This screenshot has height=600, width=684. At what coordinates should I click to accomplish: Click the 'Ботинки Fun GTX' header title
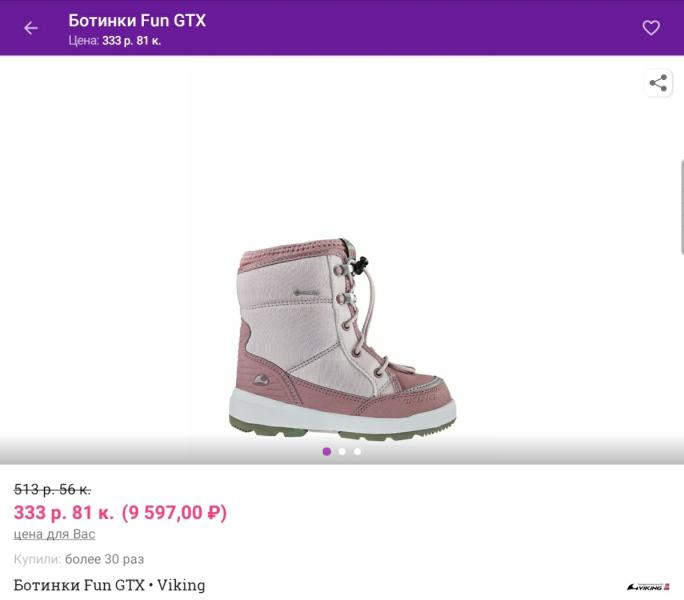pos(137,21)
